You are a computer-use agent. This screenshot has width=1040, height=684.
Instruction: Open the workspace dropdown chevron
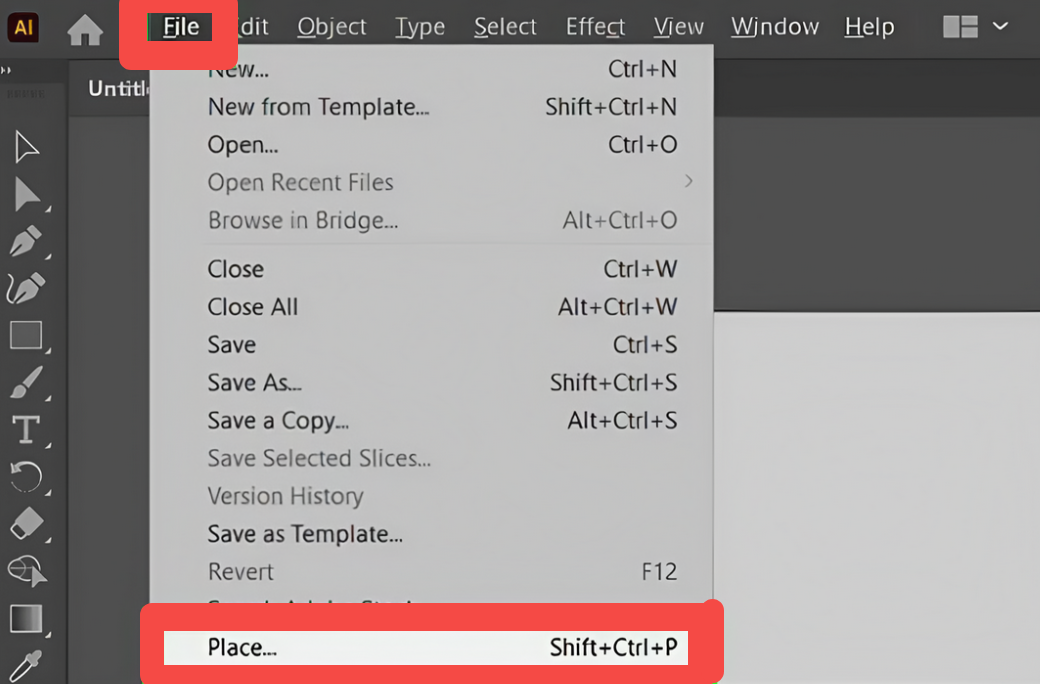pos(1000,27)
